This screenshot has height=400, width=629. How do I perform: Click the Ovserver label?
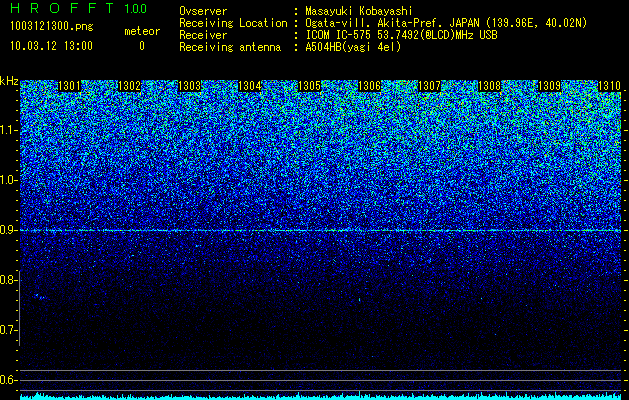203,11
